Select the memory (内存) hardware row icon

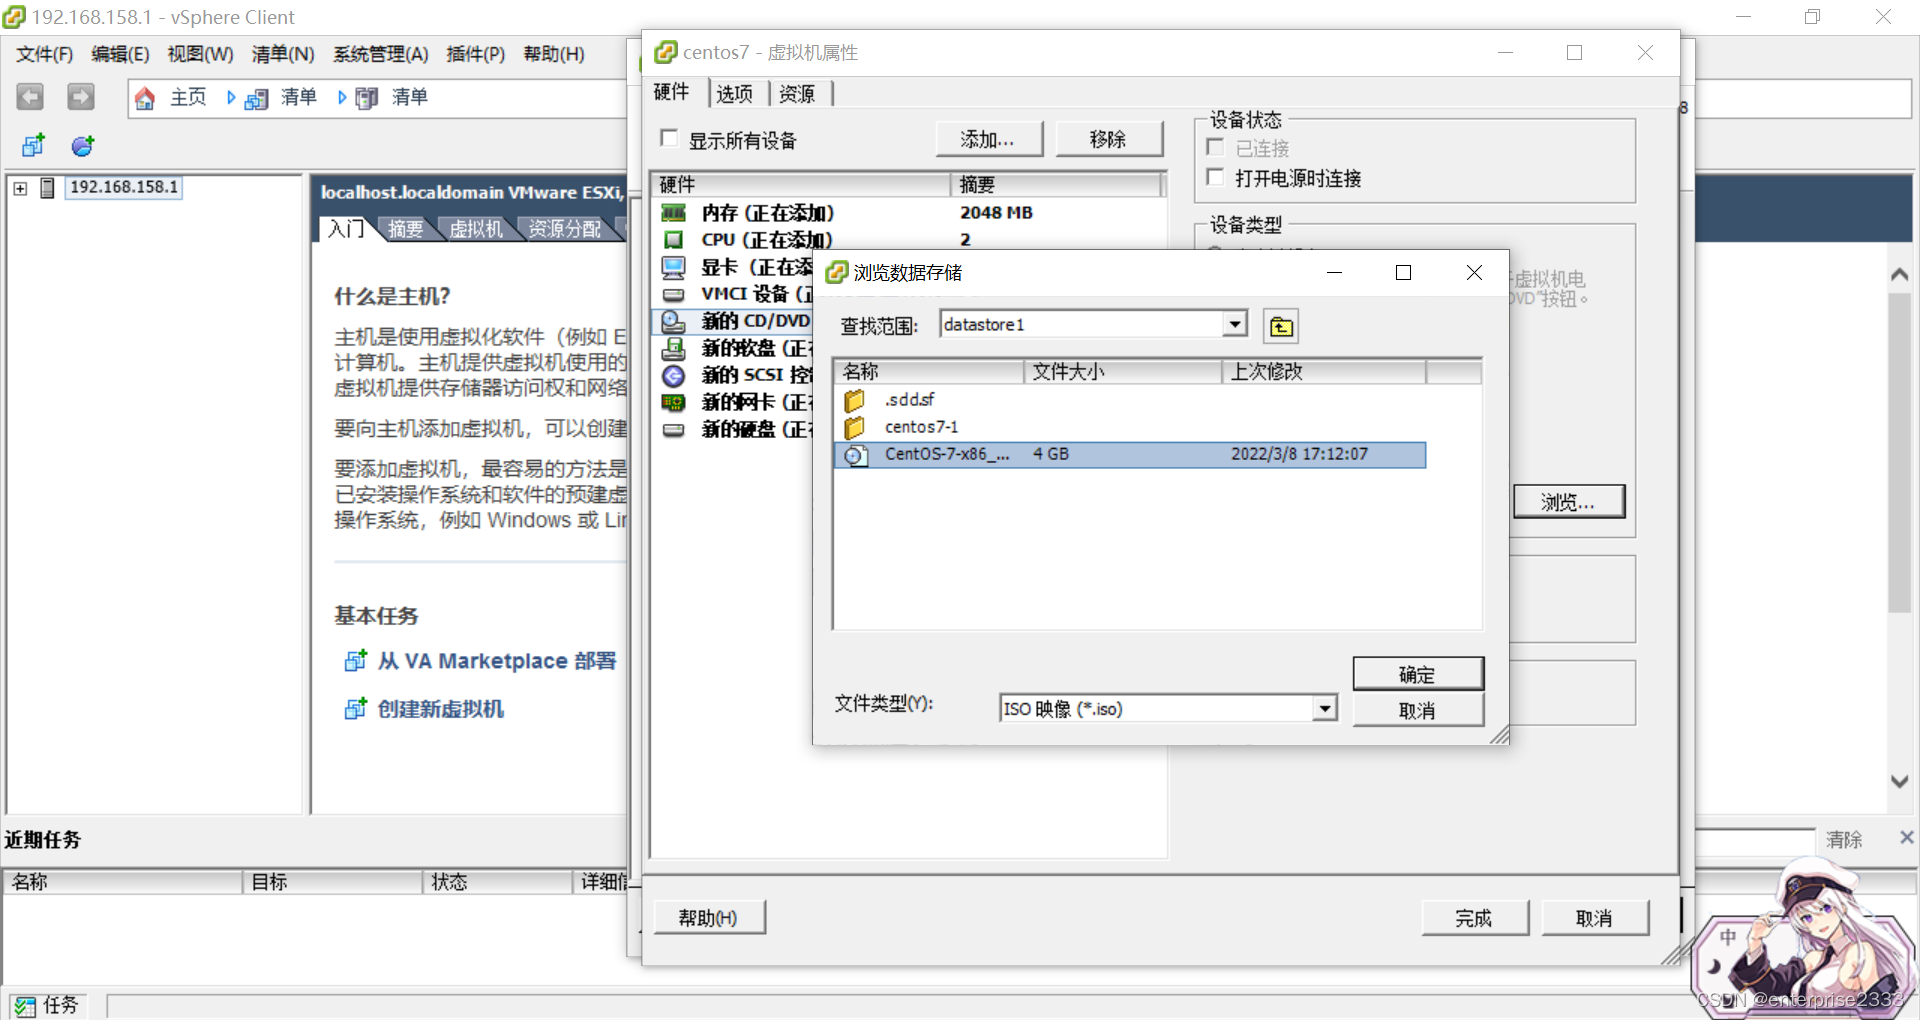[674, 213]
